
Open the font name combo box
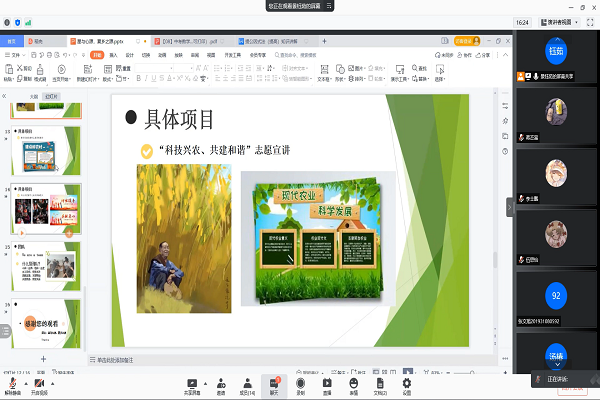pyautogui.click(x=154, y=68)
